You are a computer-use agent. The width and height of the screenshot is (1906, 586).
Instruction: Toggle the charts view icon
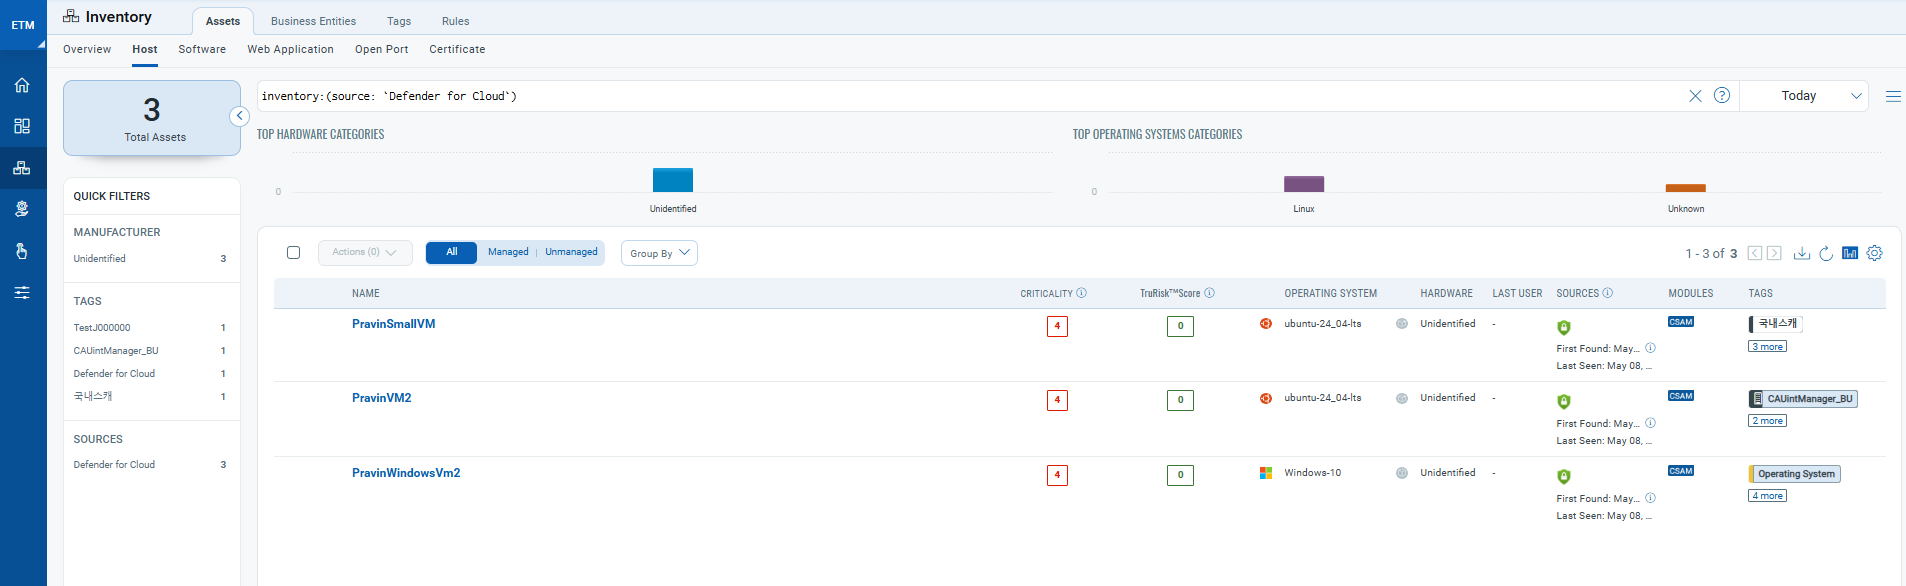pyautogui.click(x=1850, y=253)
